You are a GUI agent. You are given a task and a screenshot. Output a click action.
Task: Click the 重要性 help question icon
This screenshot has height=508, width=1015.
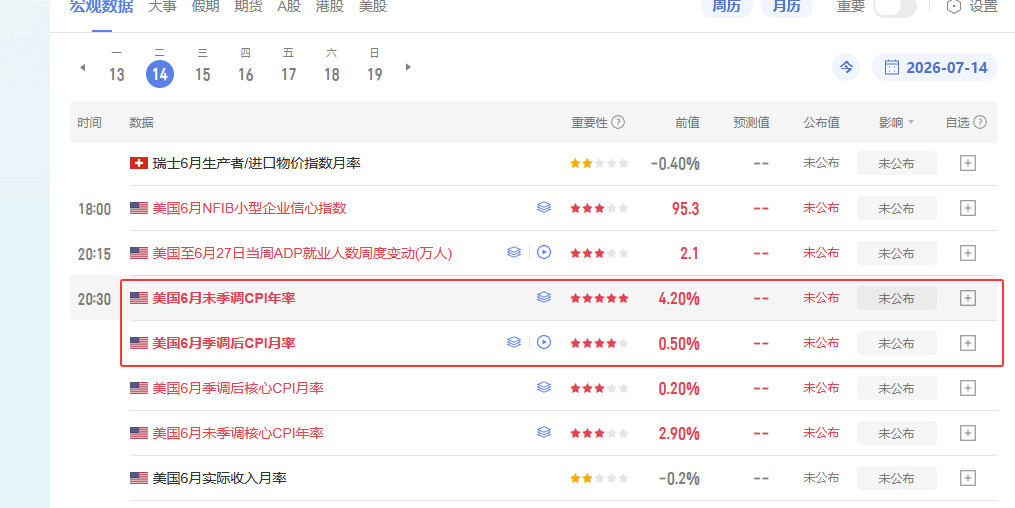point(618,122)
